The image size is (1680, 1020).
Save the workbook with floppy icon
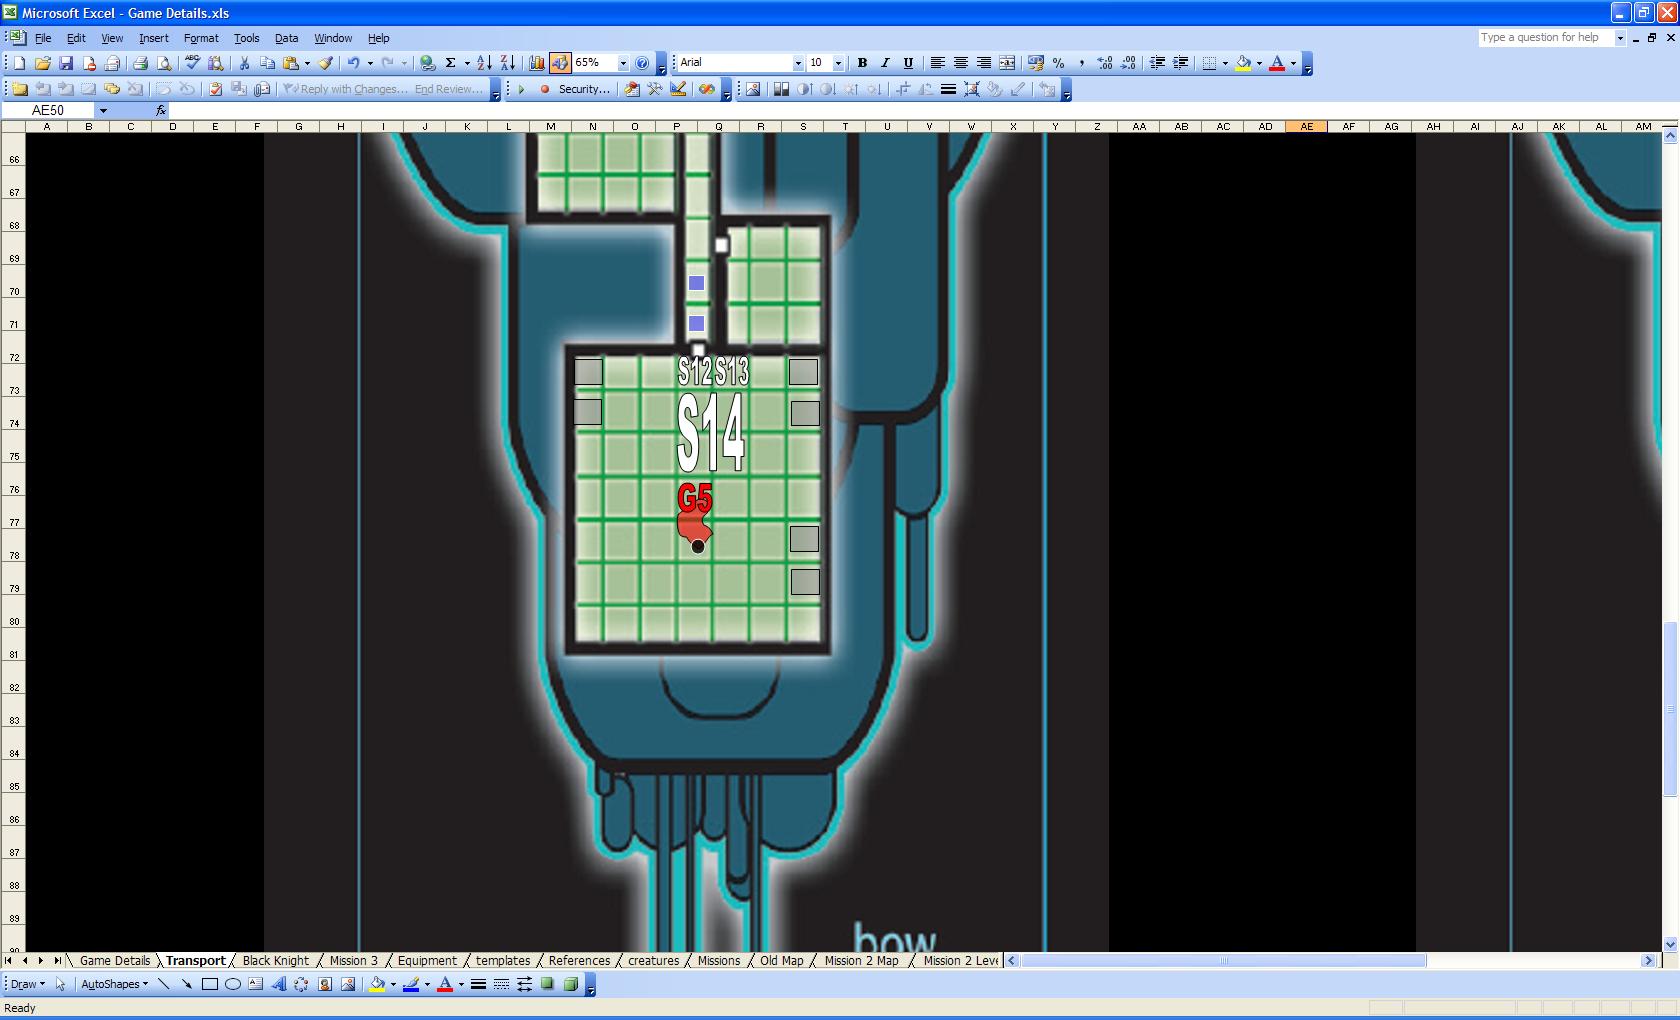pyautogui.click(x=66, y=63)
